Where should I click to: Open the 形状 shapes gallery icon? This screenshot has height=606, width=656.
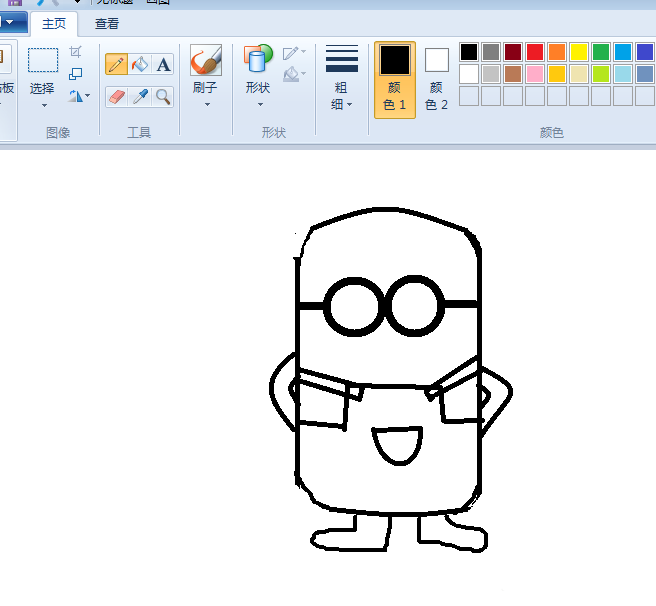pos(258,59)
